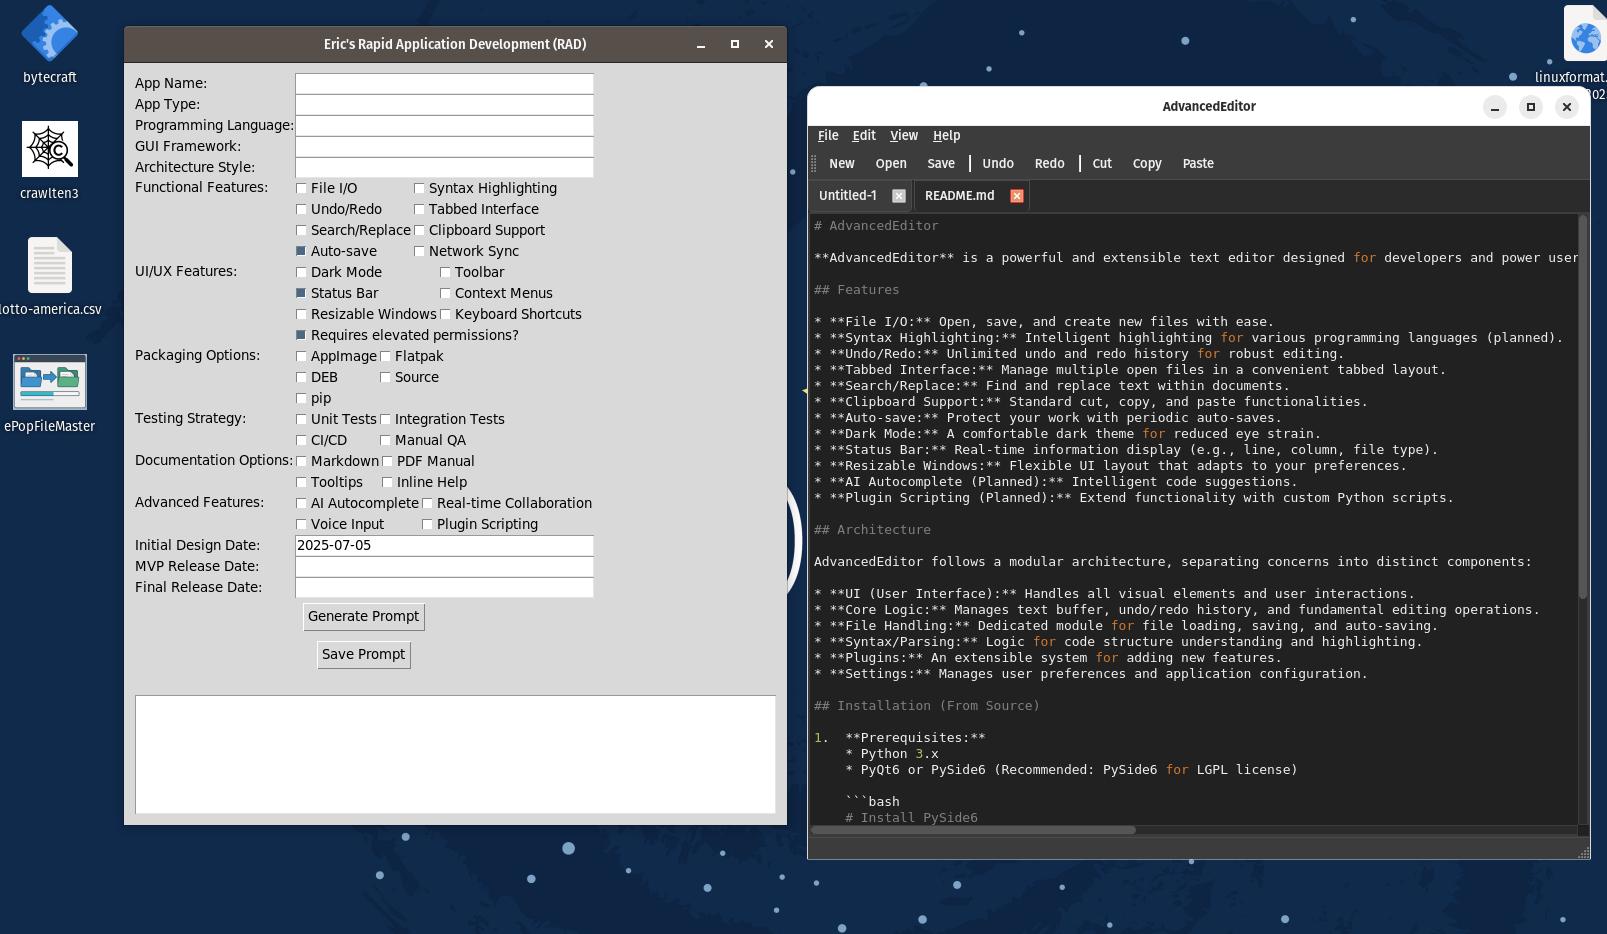Click Save in the AdvancedEditor toolbar
1607x934 pixels.
[941, 164]
